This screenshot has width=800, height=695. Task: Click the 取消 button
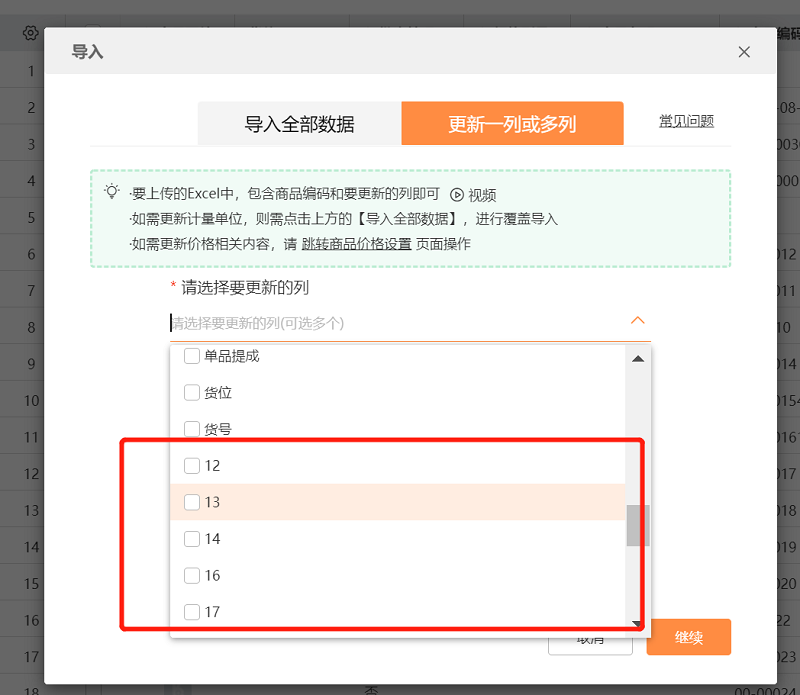590,644
